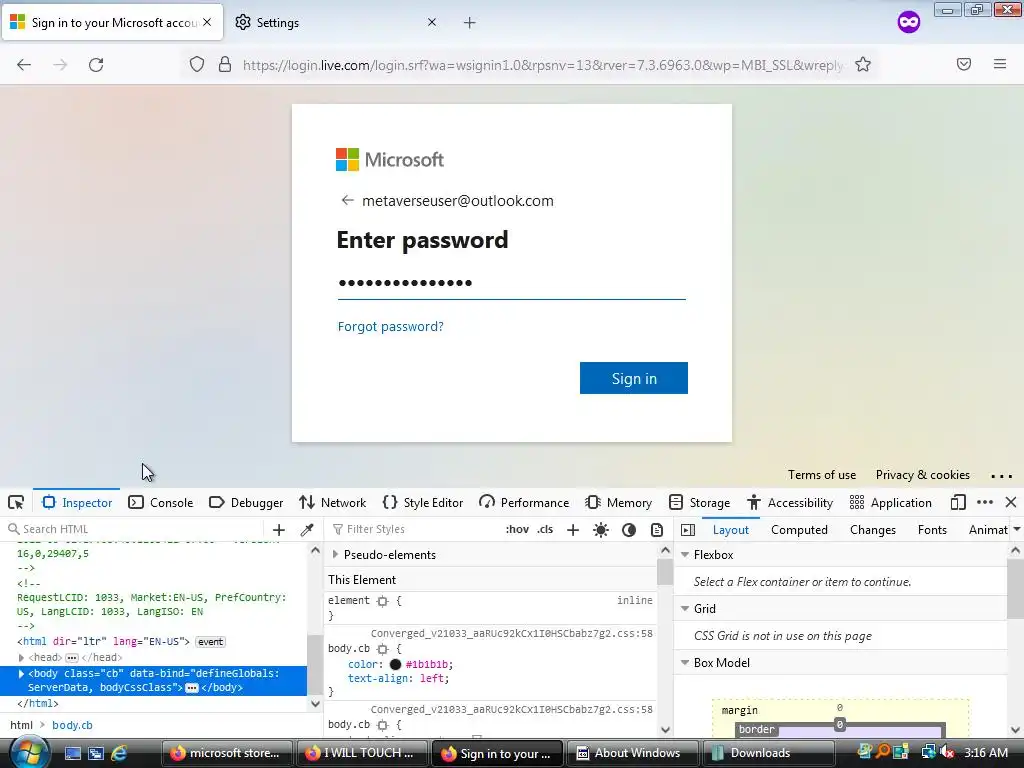Open the Debugger tab

pyautogui.click(x=246, y=502)
